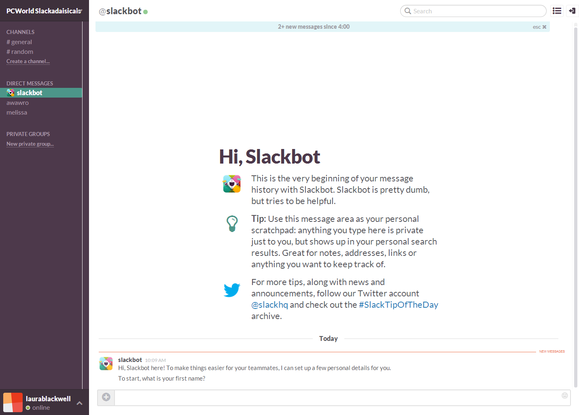Click the online status text below laurablackwell

[x=41, y=408]
